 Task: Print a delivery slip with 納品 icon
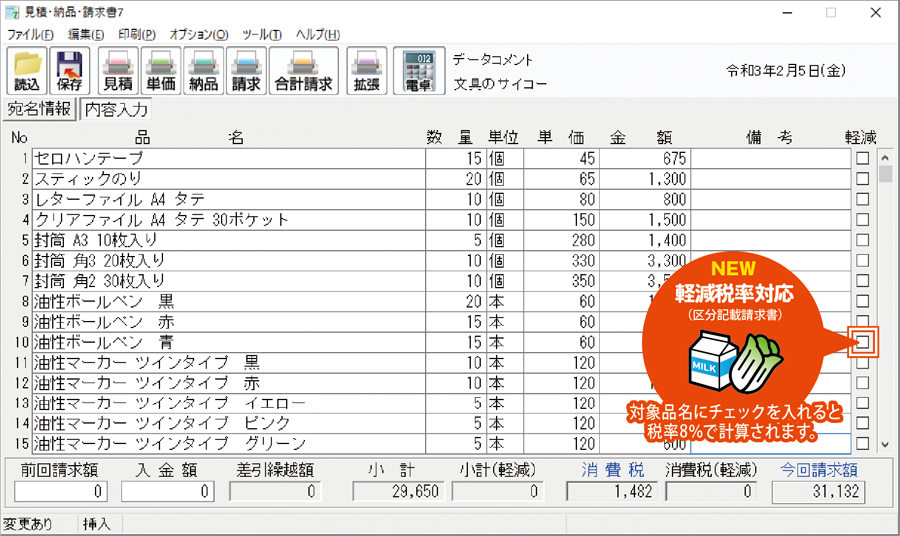tap(203, 71)
